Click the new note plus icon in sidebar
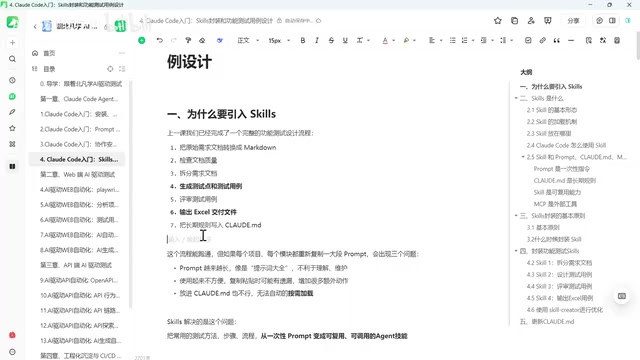This screenshot has height=360, width=640. 12,42
